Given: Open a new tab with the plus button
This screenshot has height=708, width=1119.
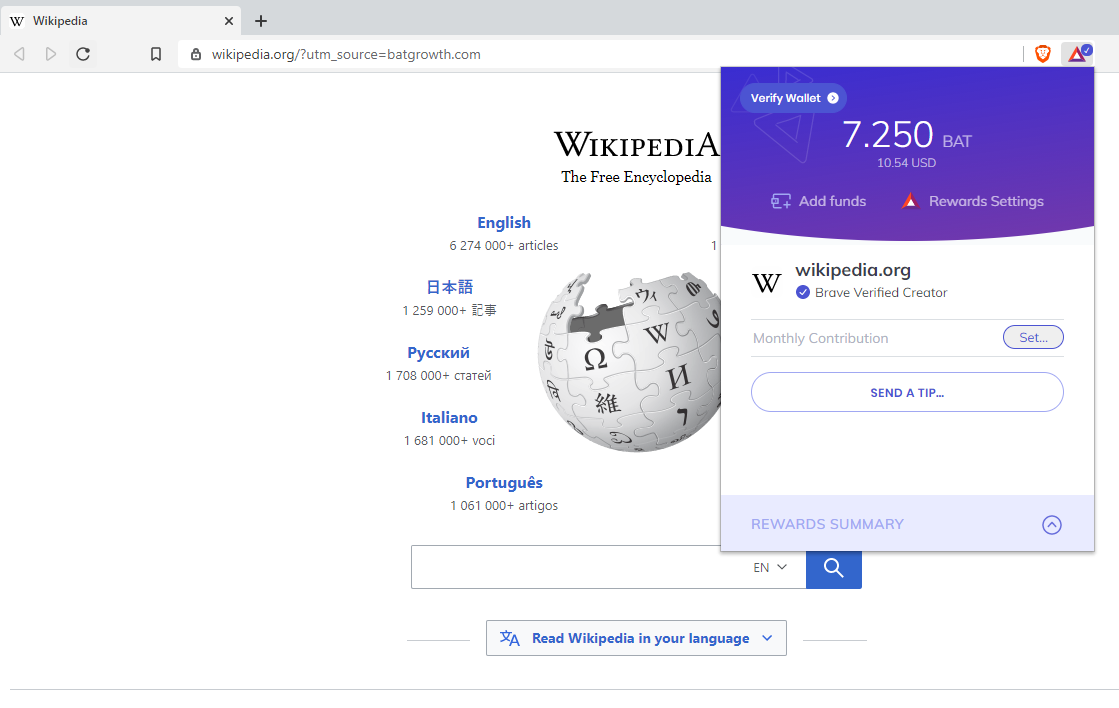Looking at the screenshot, I should click(x=261, y=21).
